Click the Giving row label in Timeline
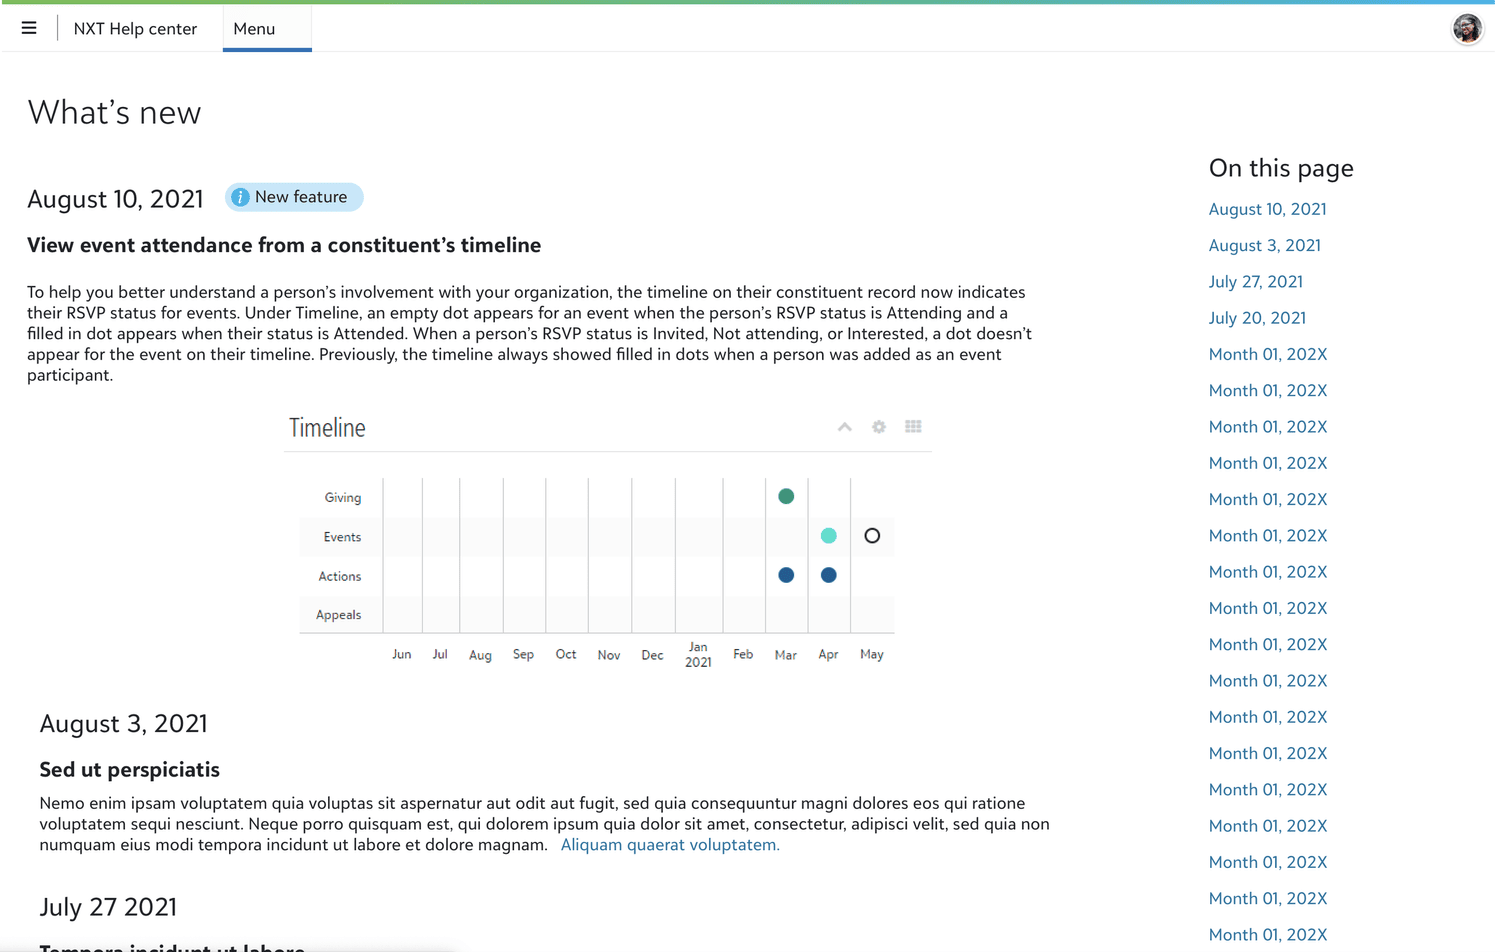This screenshot has width=1500, height=952. [x=342, y=497]
